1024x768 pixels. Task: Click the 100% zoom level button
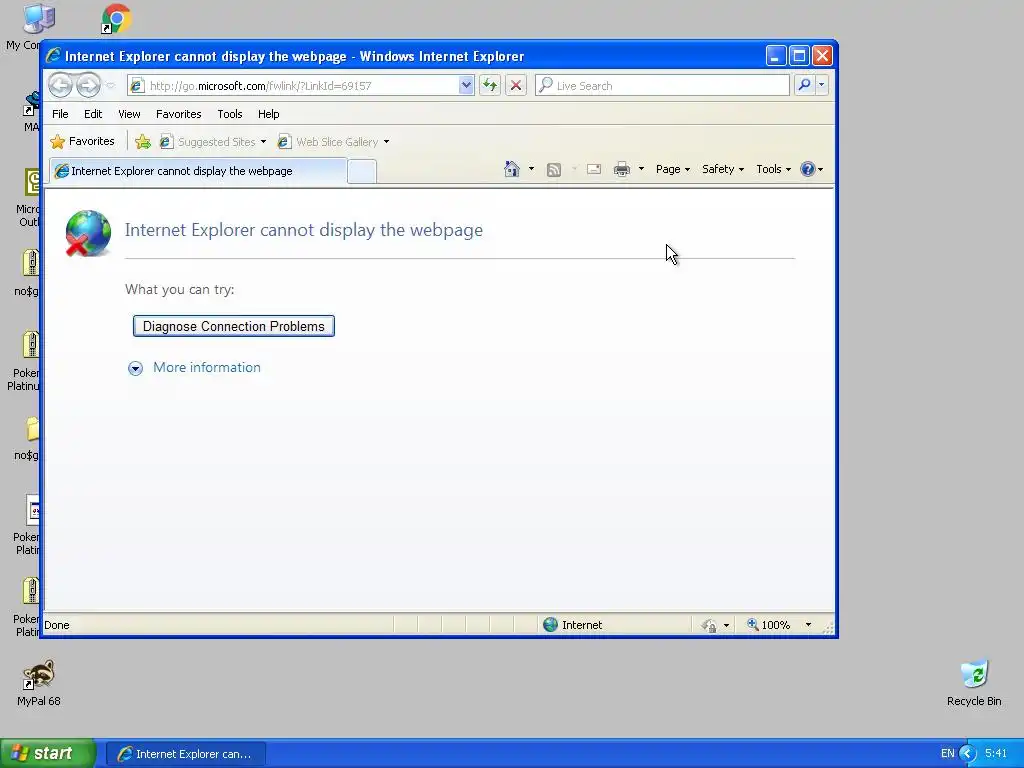[x=769, y=625]
